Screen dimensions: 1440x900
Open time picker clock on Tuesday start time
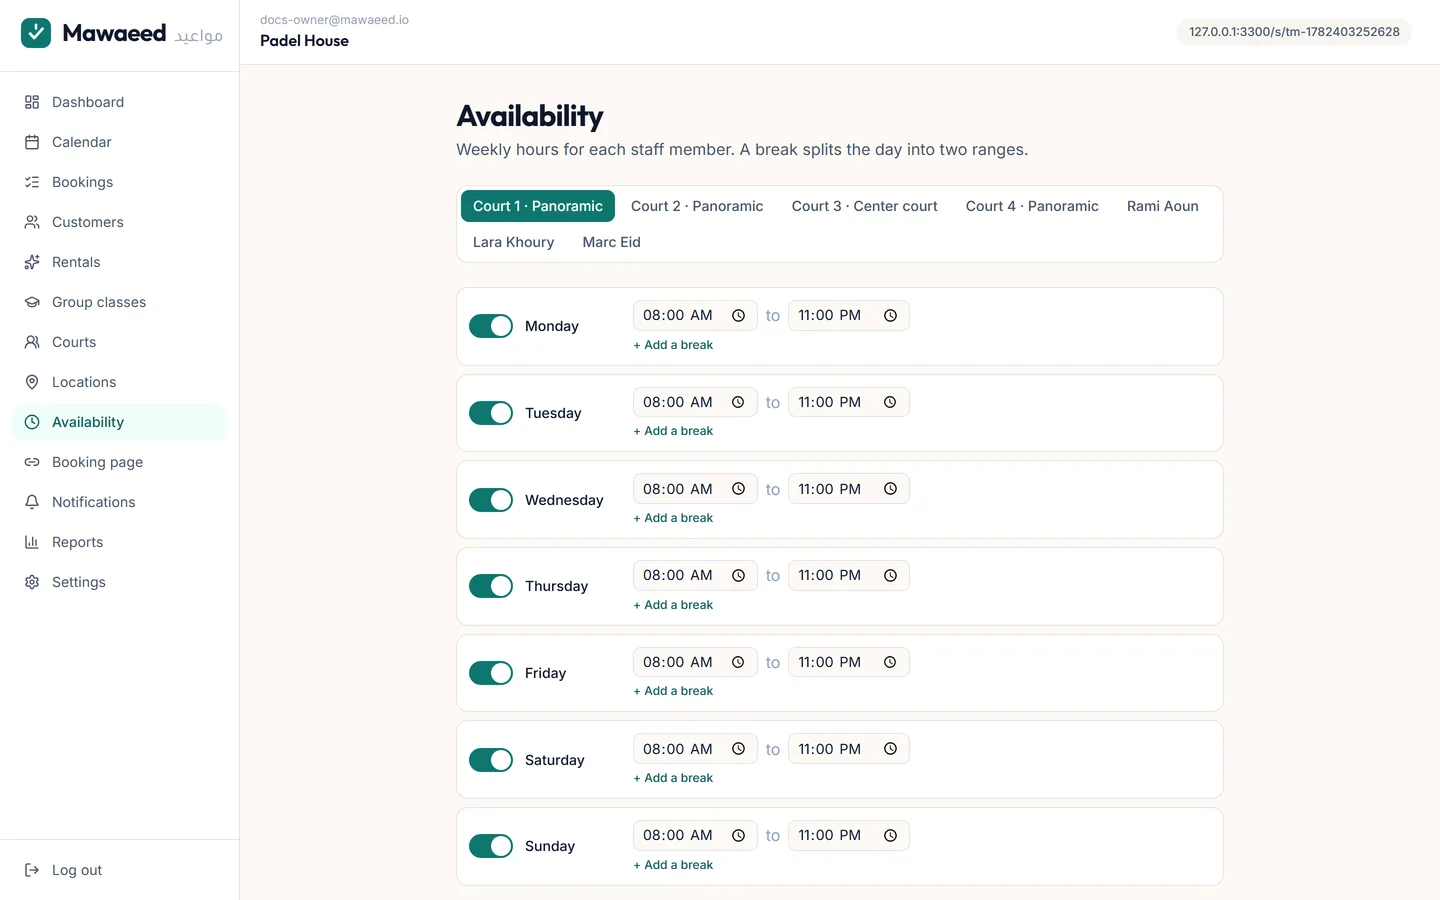[x=738, y=402]
